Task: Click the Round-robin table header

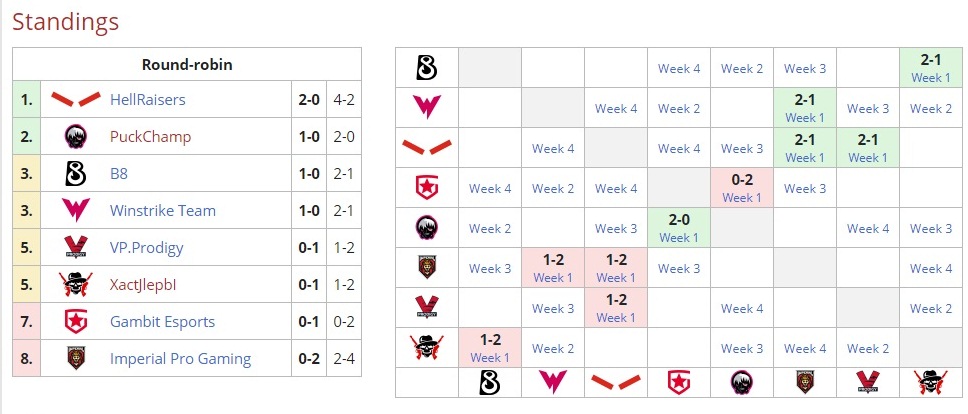Action: tap(187, 66)
